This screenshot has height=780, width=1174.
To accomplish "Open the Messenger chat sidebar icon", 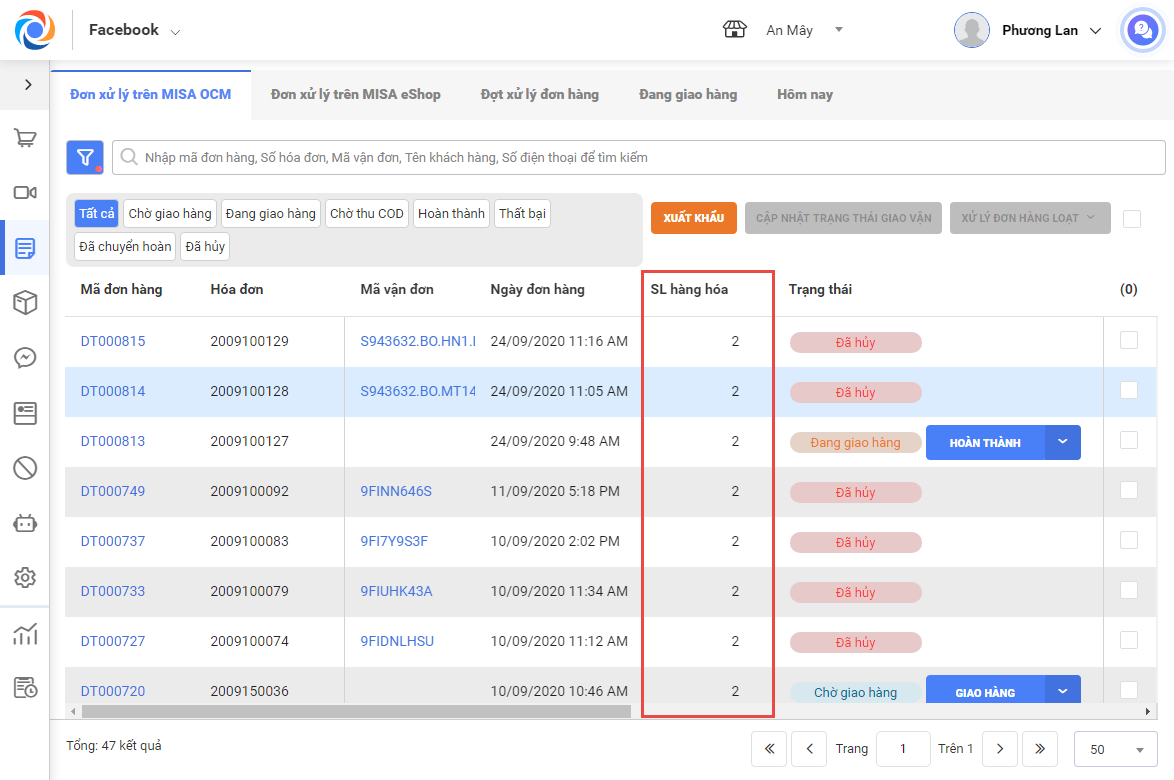I will 25,358.
